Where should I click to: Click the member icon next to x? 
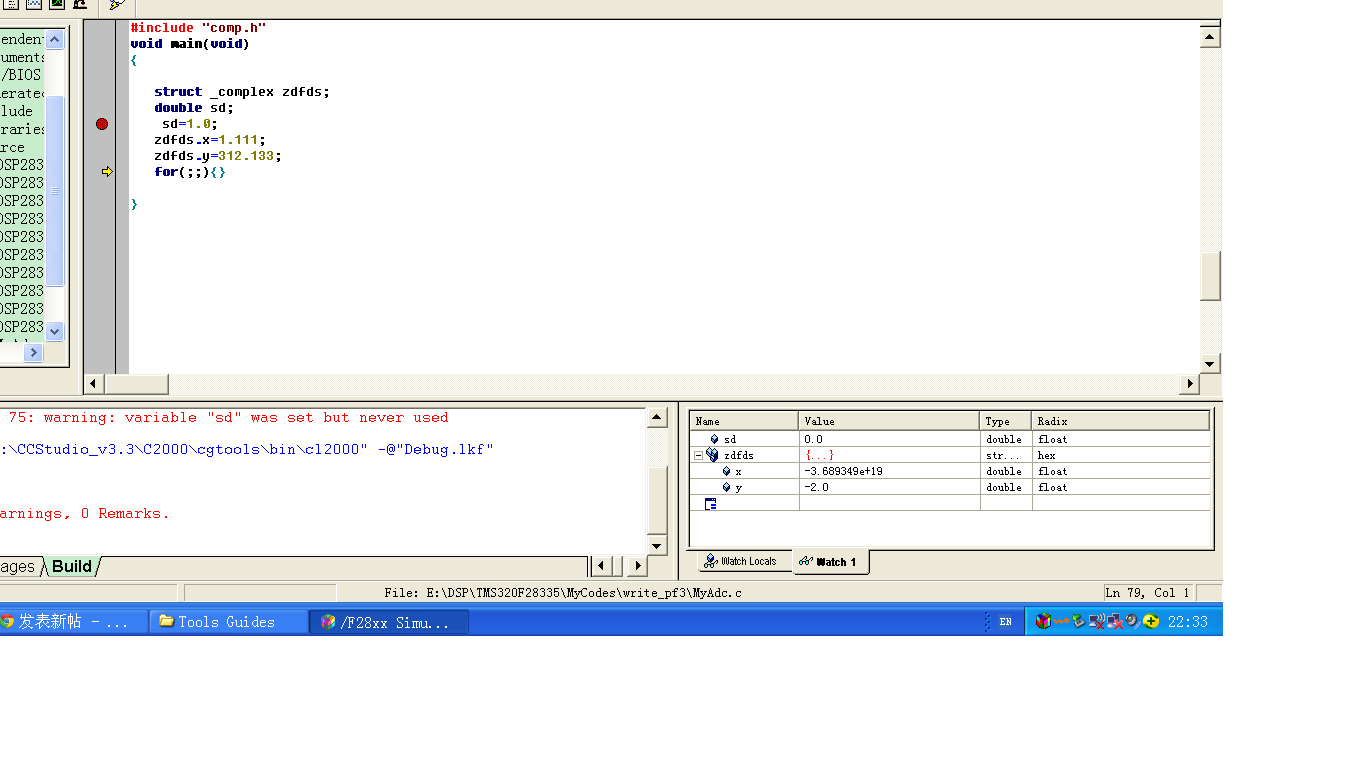(x=726, y=471)
